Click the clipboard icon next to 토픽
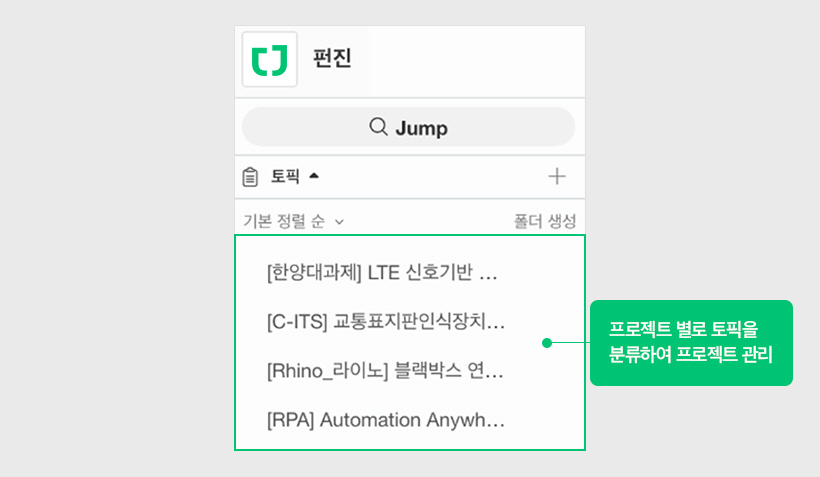 [x=250, y=177]
